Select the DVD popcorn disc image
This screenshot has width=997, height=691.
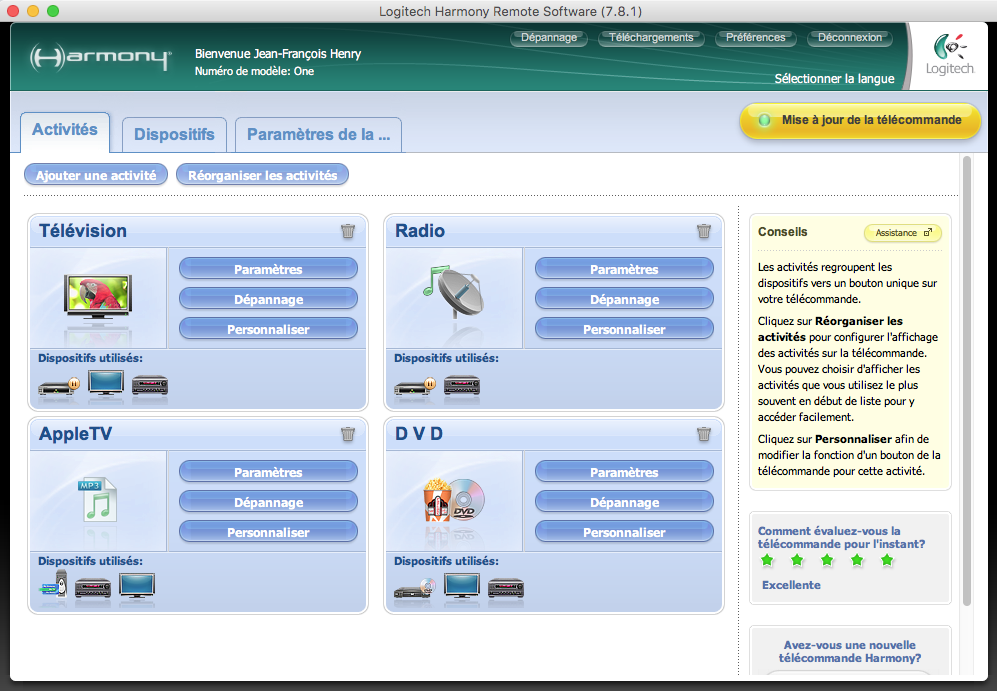(454, 500)
